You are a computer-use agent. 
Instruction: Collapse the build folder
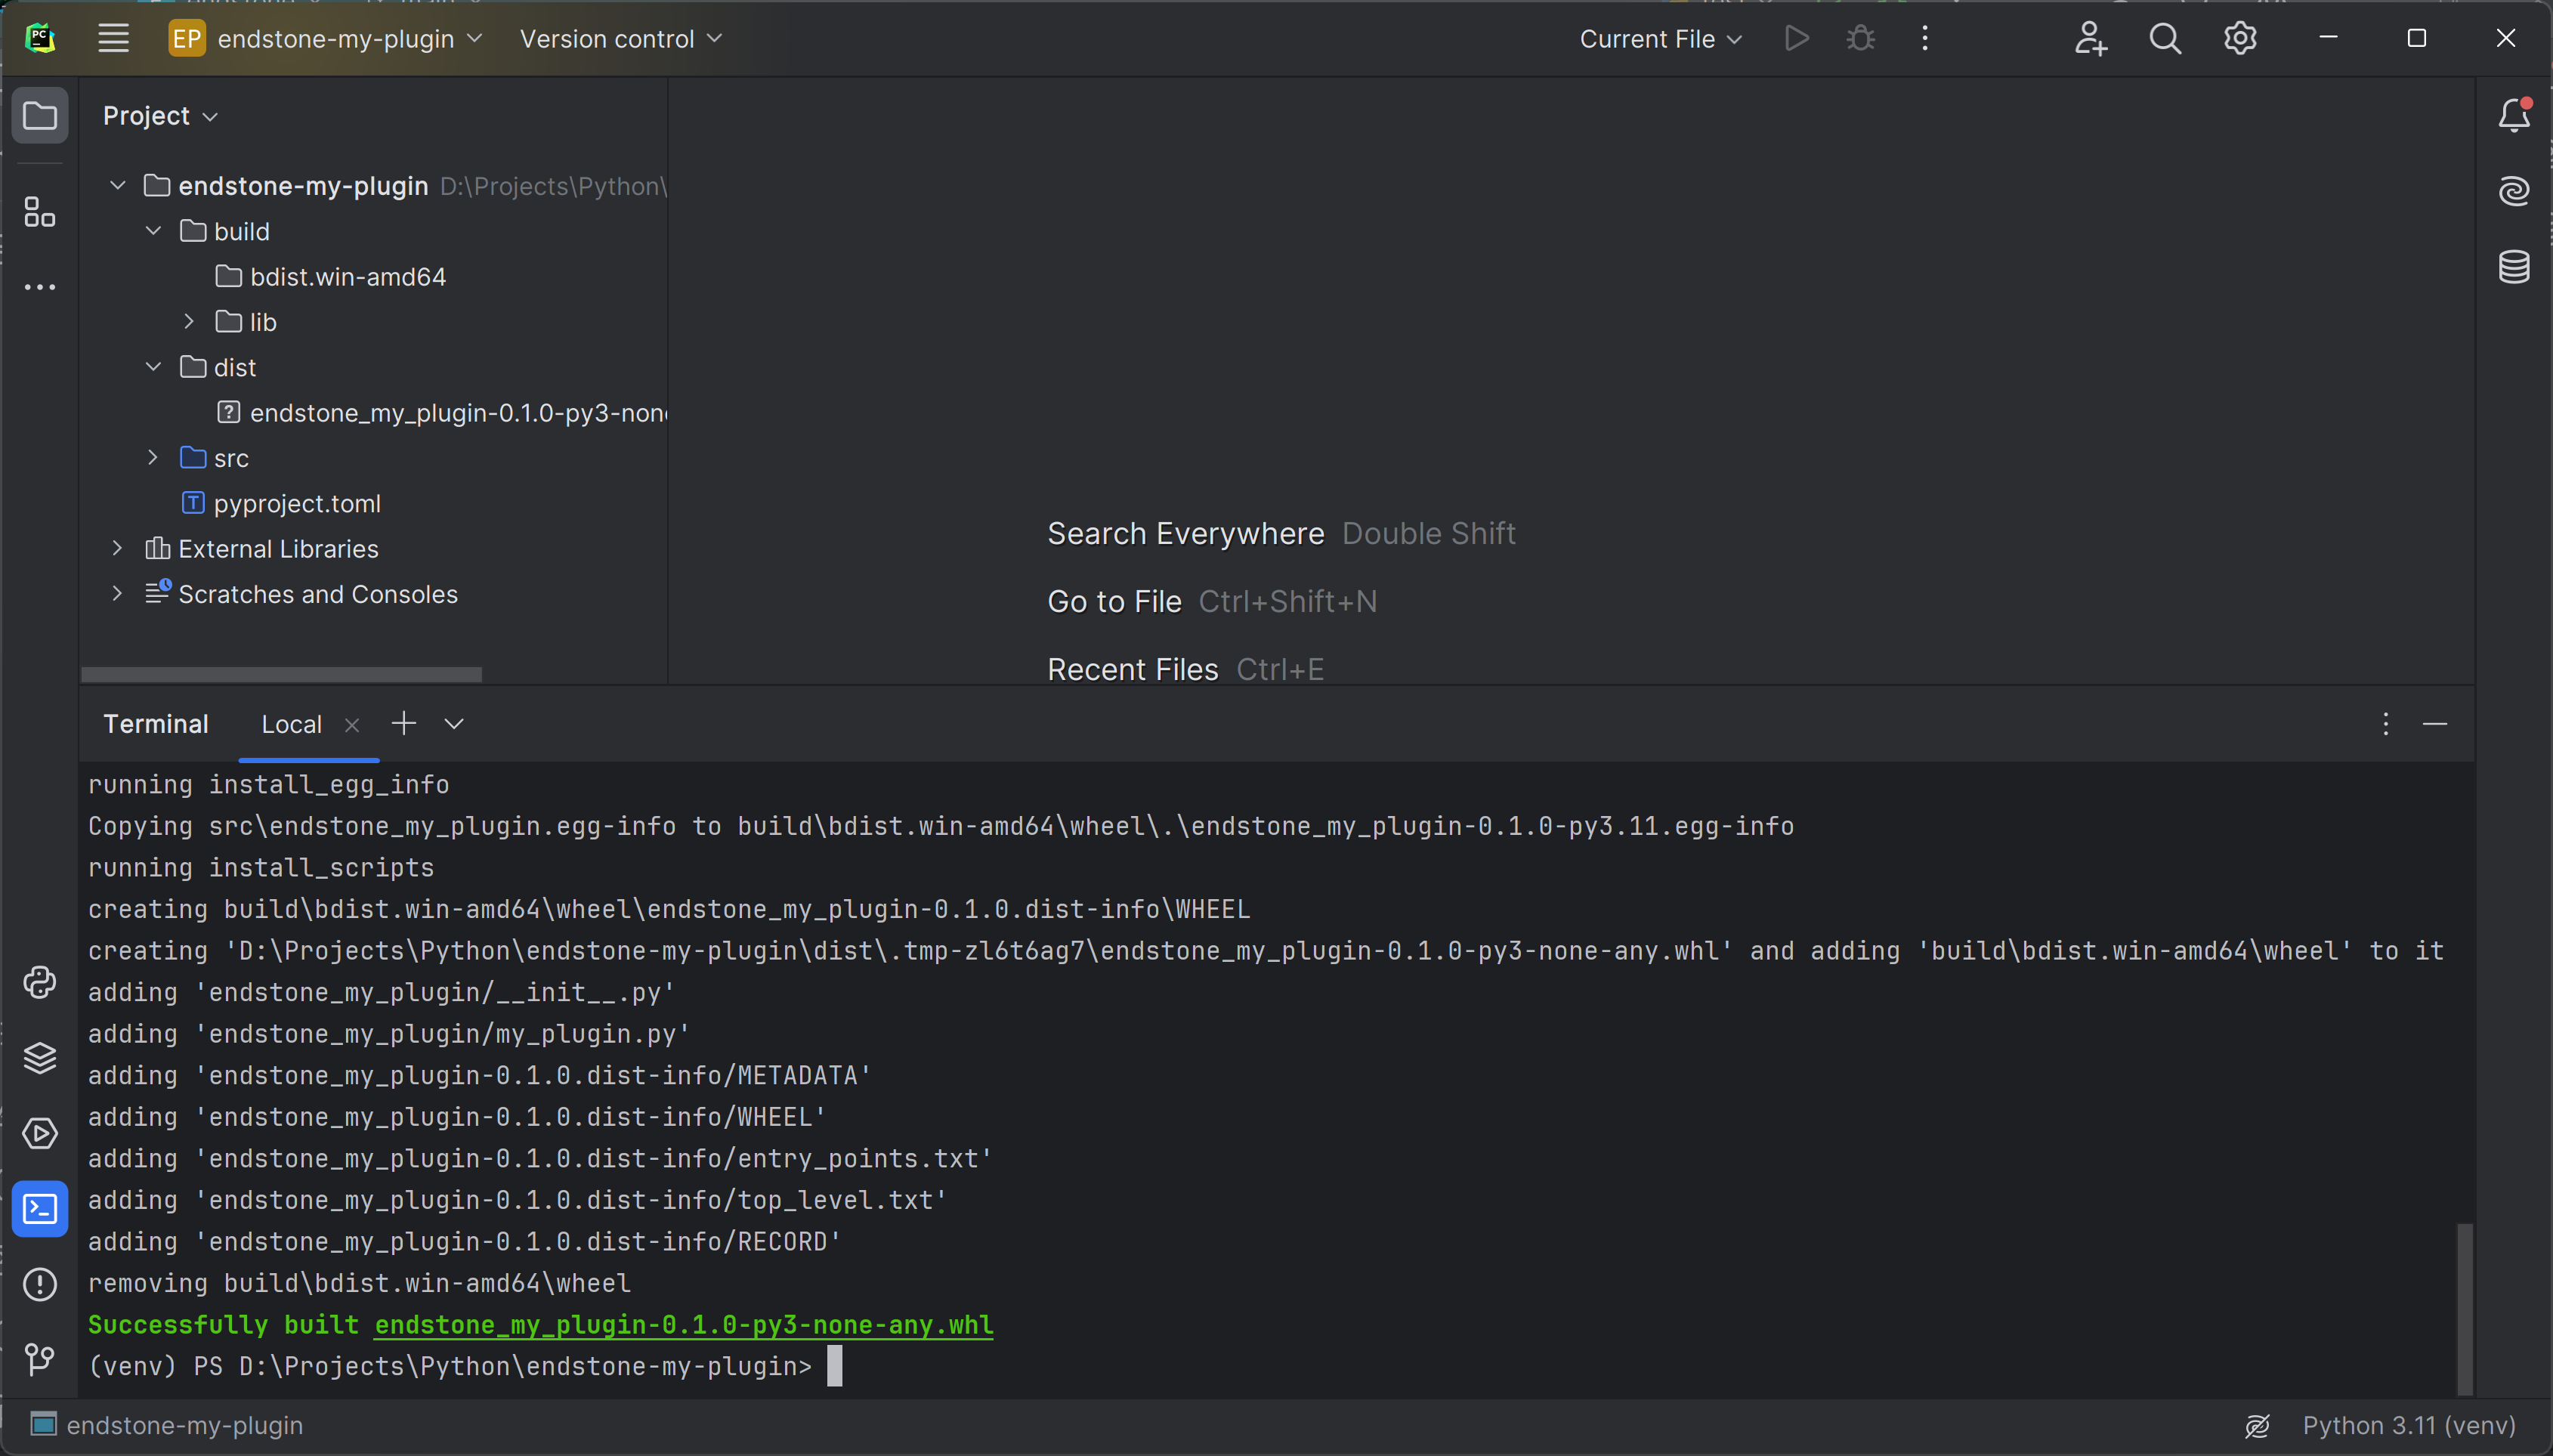click(x=153, y=230)
